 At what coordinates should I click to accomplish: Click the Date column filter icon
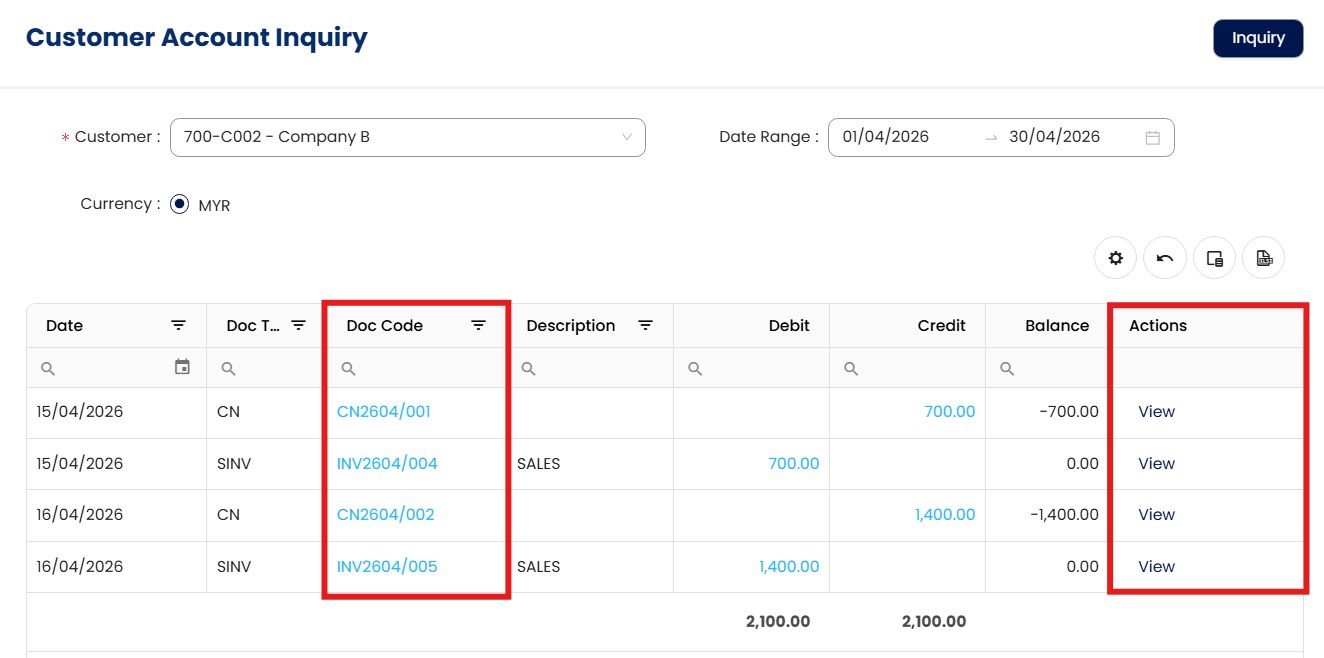(x=178, y=325)
